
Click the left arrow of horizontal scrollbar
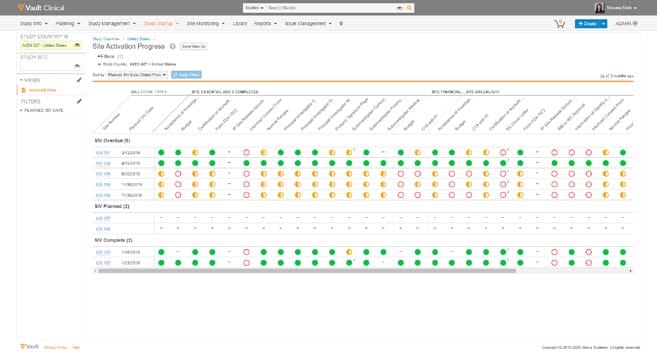coord(95,271)
